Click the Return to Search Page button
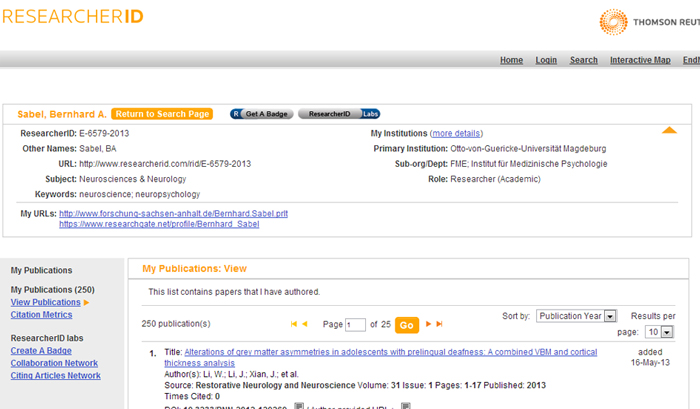The height and width of the screenshot is (409, 700). coord(162,114)
